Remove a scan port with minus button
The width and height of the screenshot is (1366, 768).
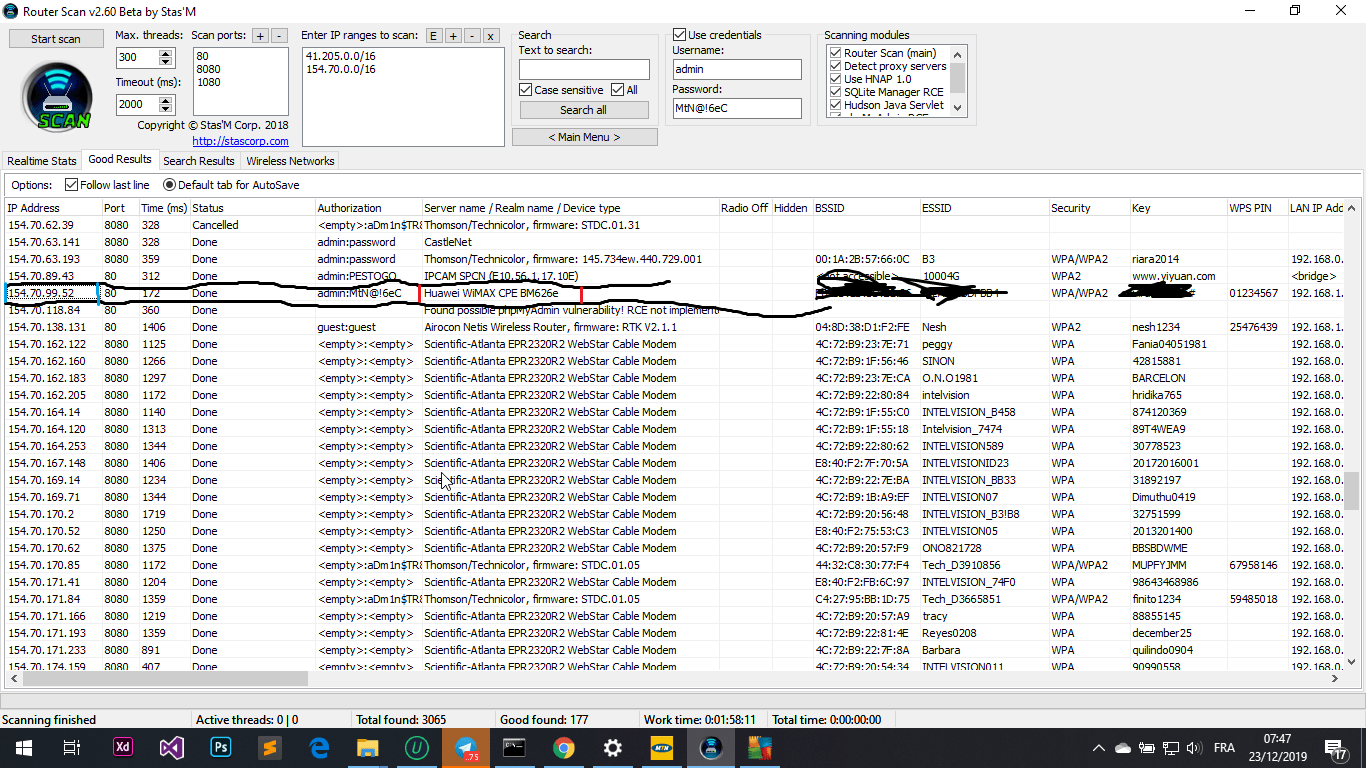[x=279, y=36]
